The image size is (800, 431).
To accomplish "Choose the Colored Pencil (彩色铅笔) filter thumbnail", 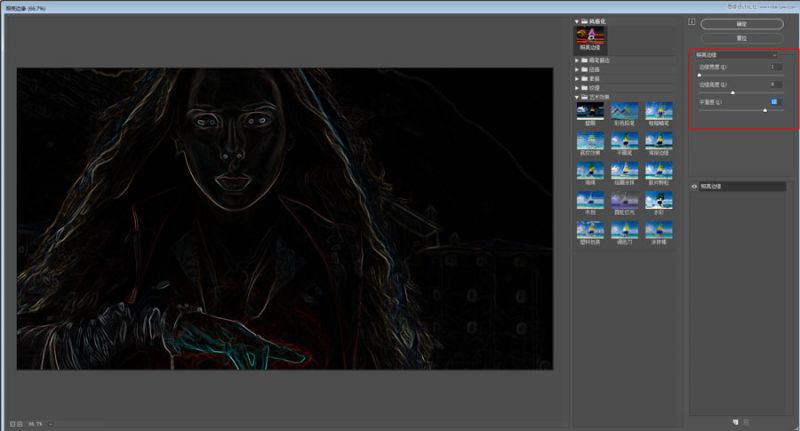I will [624, 112].
